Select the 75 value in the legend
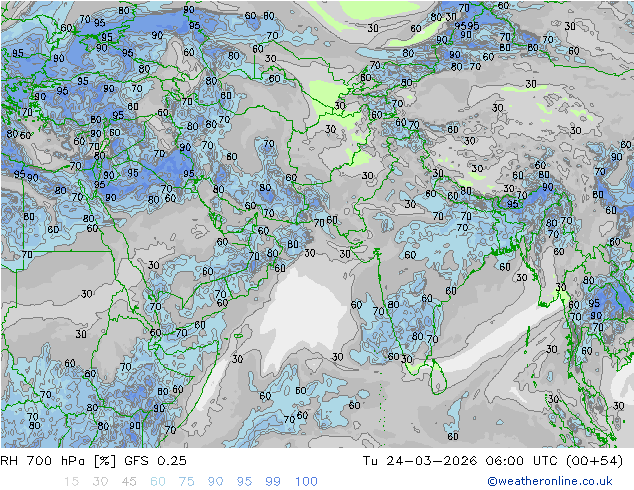 187,482
